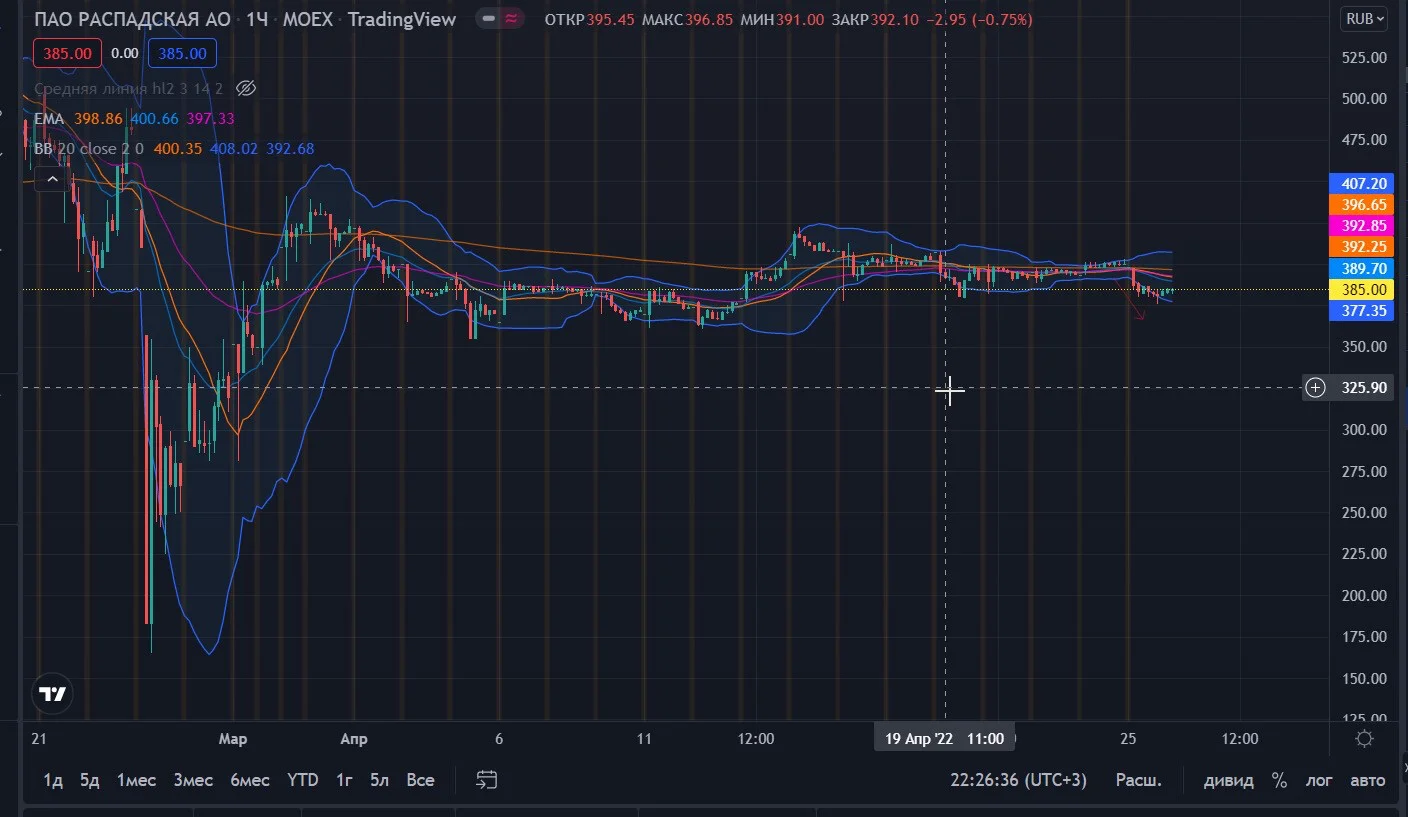Show the hidden Средняя линия indicator
Screen dimensions: 1408x817
click(246, 88)
